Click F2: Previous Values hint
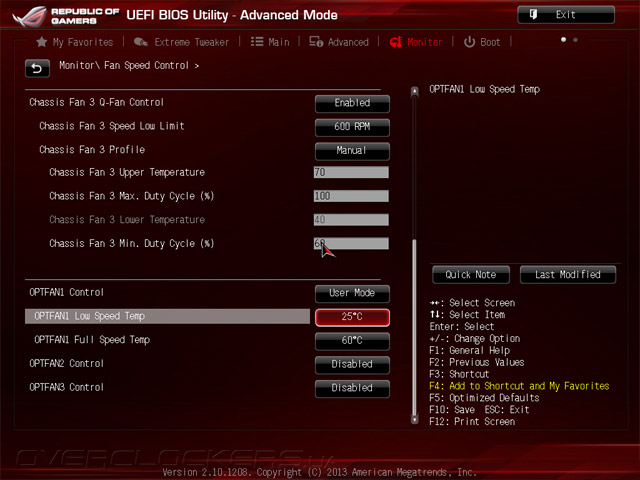 (x=476, y=362)
